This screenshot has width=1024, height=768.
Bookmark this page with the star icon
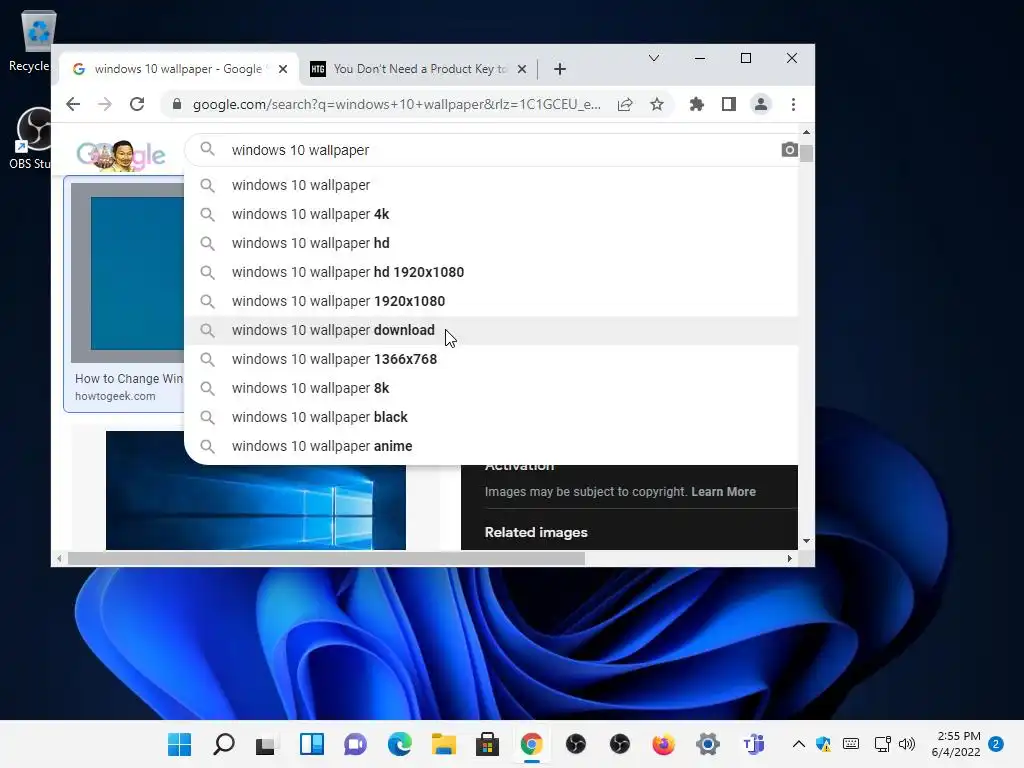tap(657, 104)
